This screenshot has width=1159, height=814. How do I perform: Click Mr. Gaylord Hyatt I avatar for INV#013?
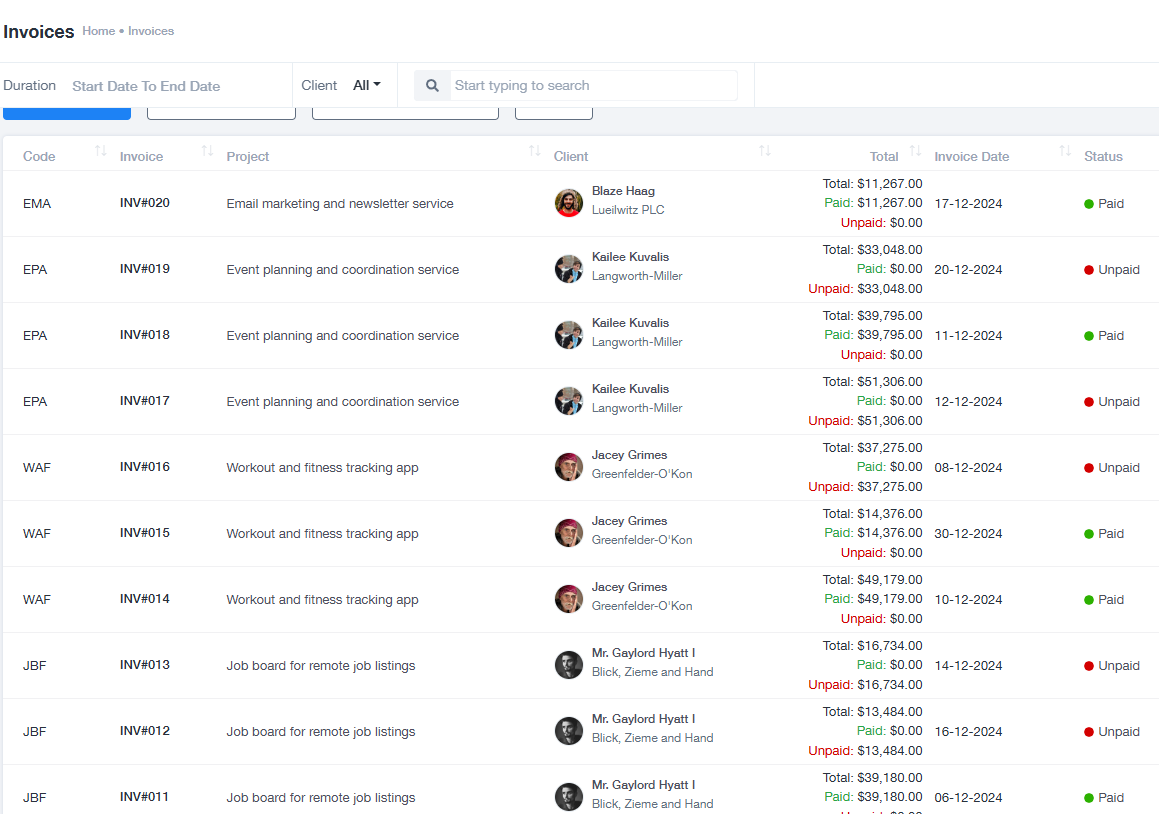568,665
